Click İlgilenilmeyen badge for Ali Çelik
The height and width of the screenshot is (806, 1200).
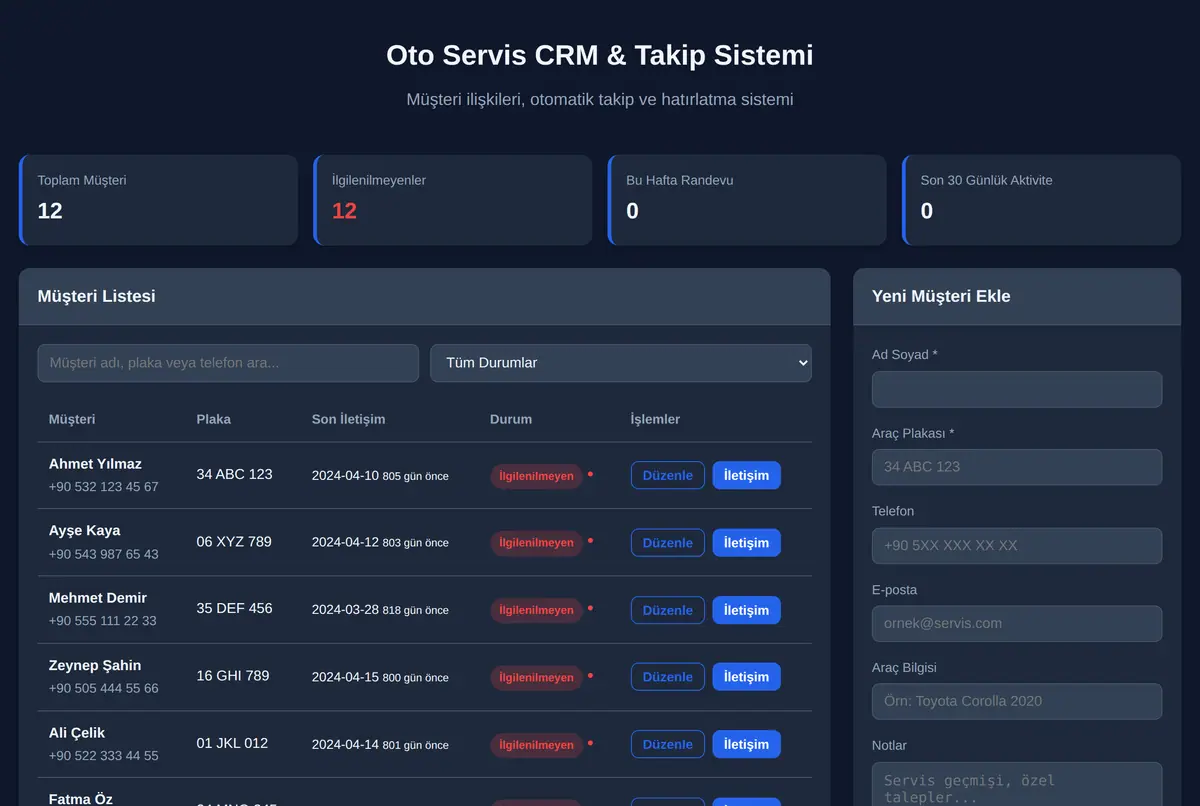(x=536, y=745)
